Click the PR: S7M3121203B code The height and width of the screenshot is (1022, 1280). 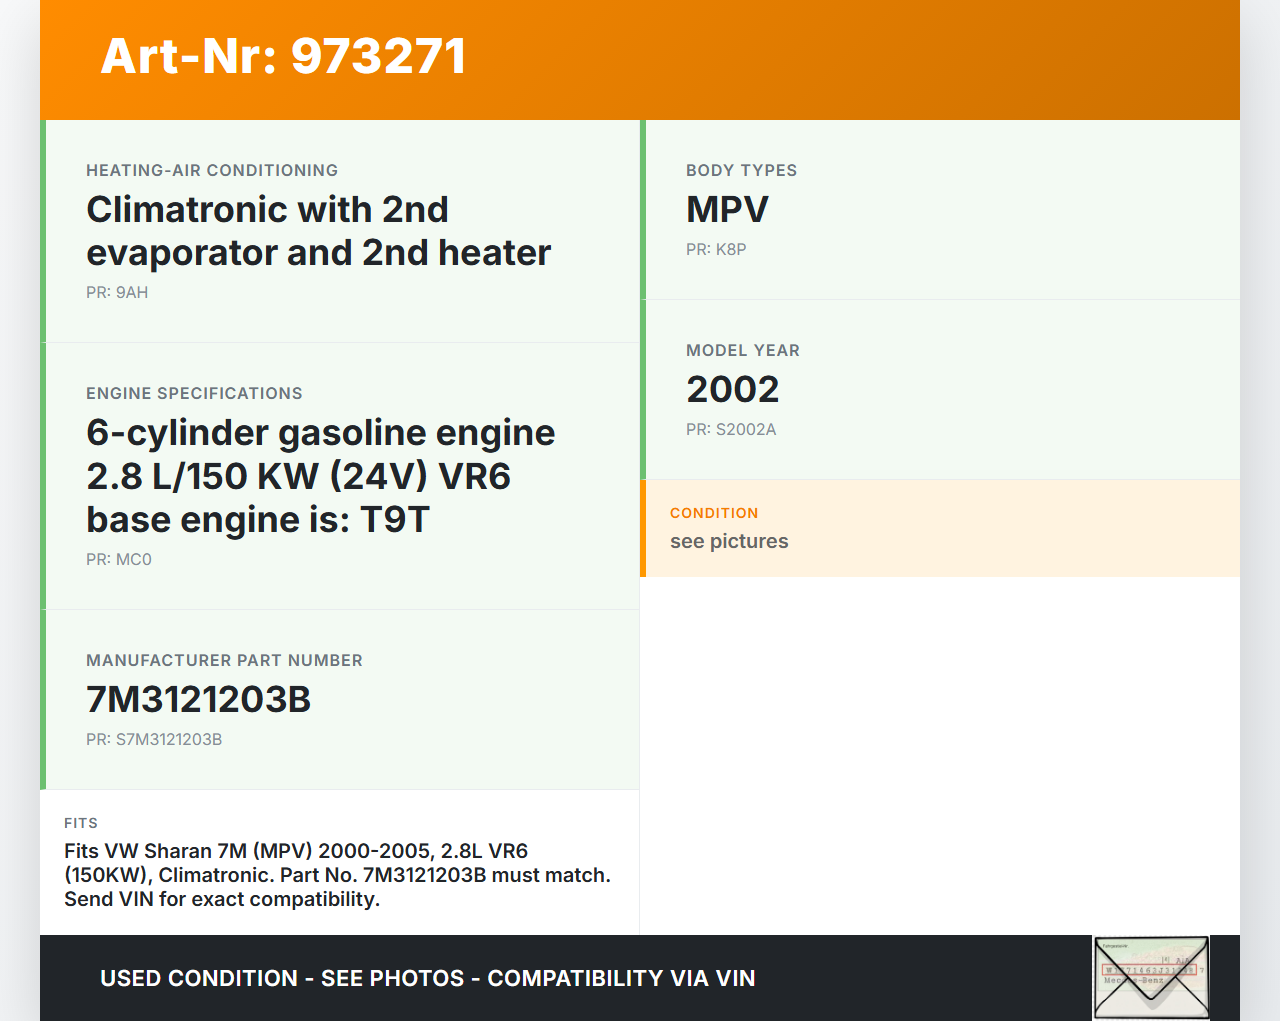(x=154, y=739)
